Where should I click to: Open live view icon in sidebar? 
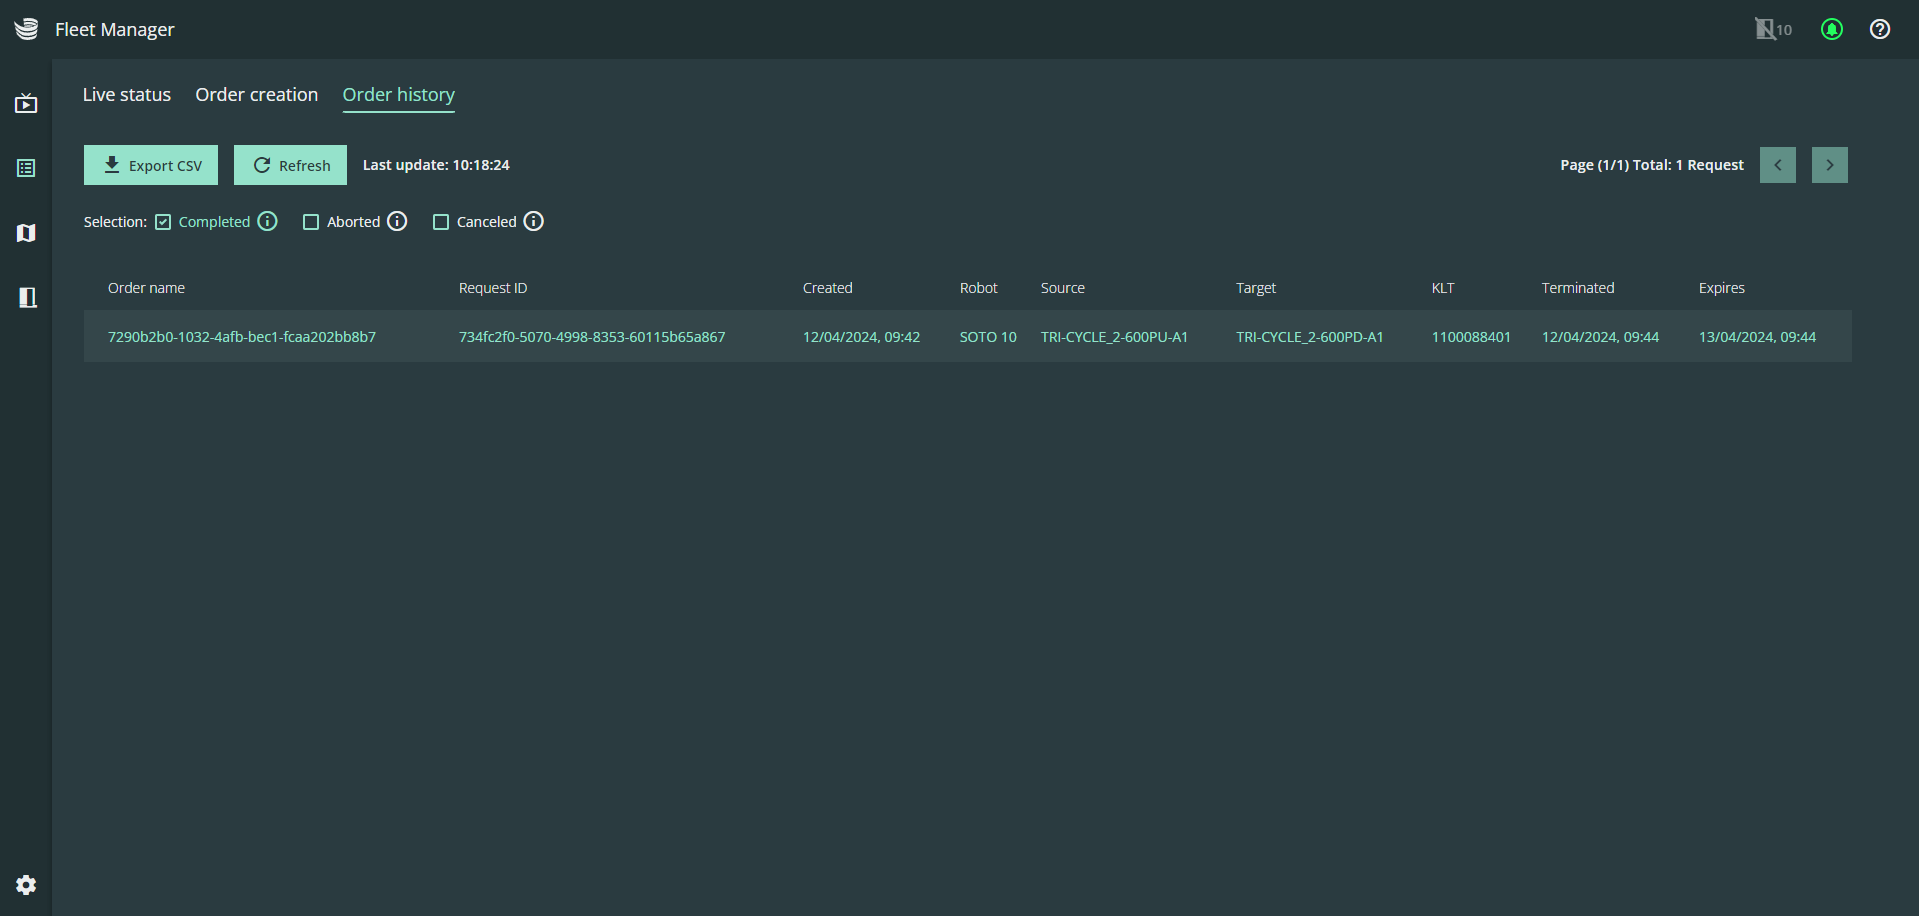26,104
